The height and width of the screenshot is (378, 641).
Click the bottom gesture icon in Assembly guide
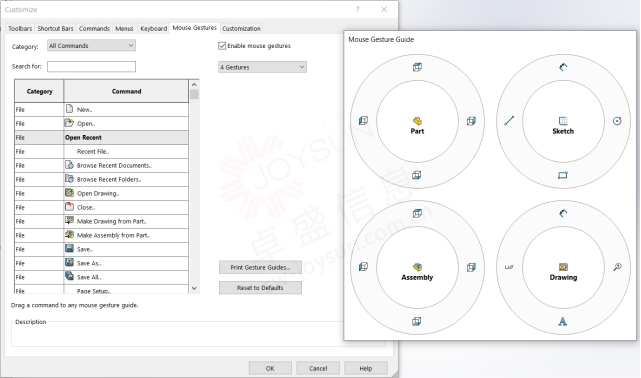pyautogui.click(x=417, y=321)
